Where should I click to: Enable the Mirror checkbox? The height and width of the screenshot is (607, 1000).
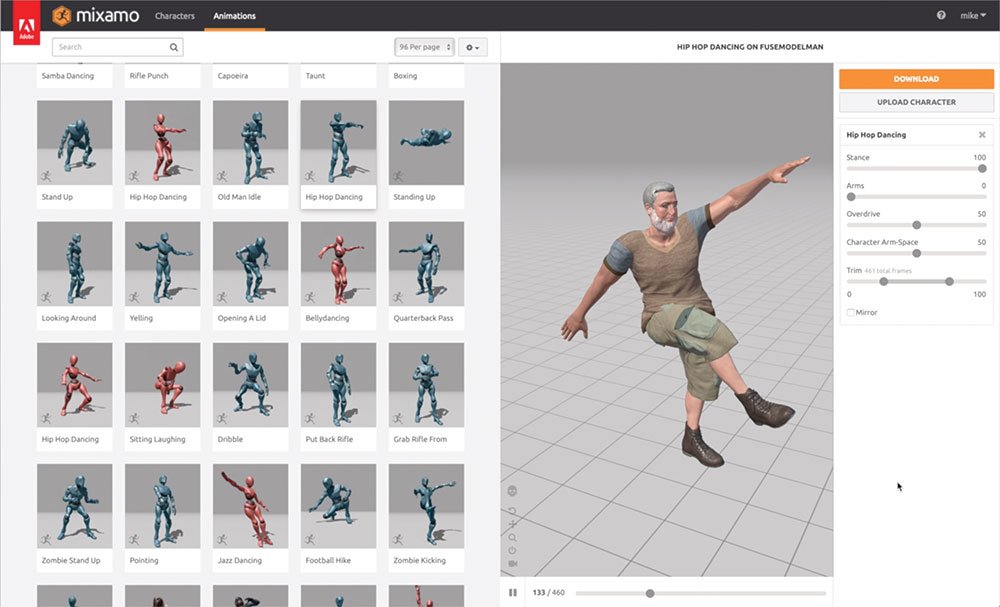(x=850, y=312)
